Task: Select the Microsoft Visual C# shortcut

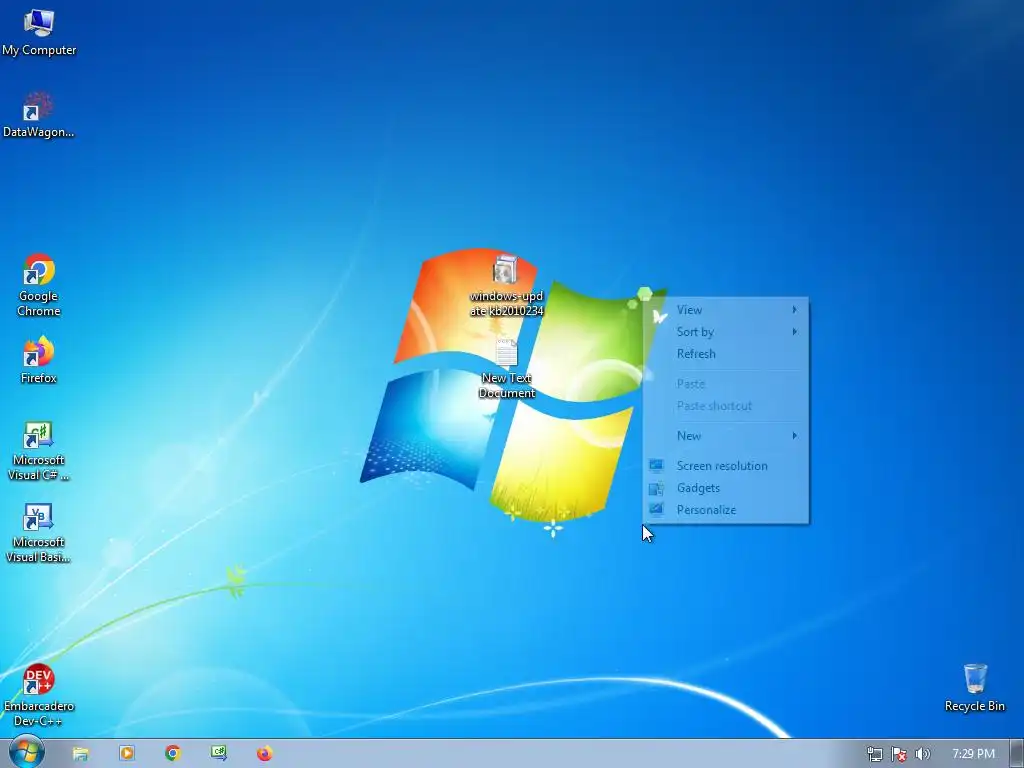Action: pyautogui.click(x=39, y=451)
